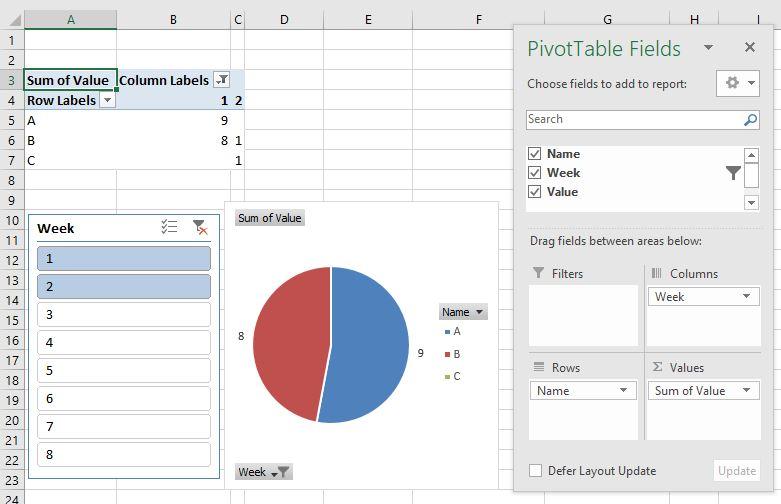Click the Week field filter funnel icon
781x504 pixels.
tap(733, 172)
